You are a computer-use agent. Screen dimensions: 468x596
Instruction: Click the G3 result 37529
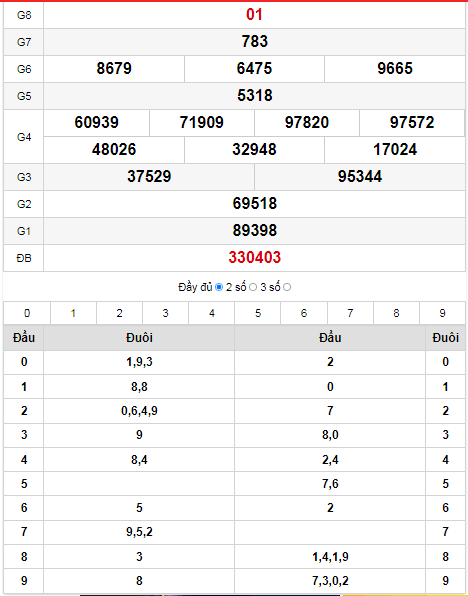coord(149,177)
